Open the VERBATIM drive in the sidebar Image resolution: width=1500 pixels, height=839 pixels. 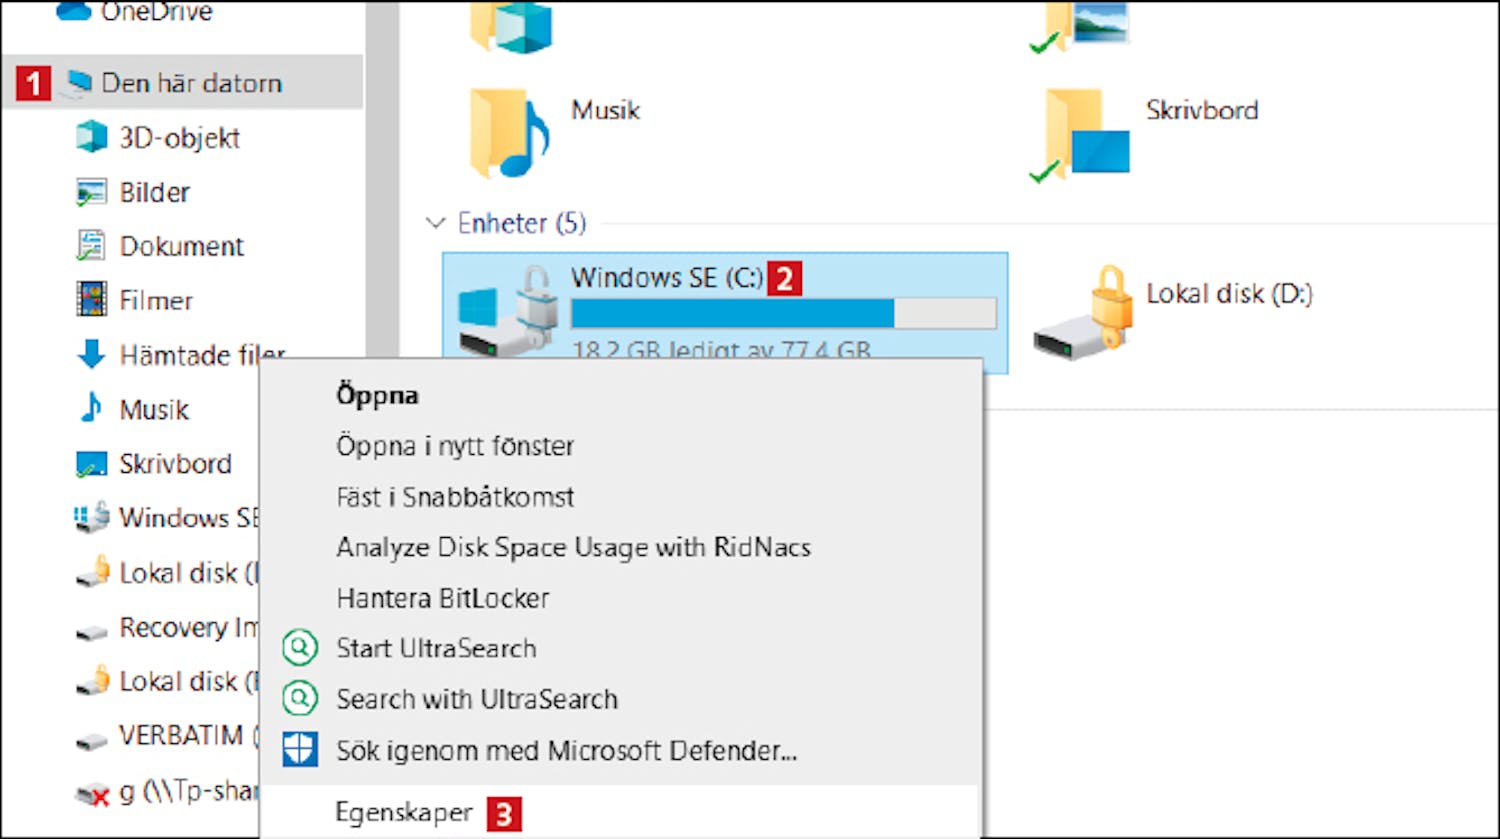click(x=166, y=736)
